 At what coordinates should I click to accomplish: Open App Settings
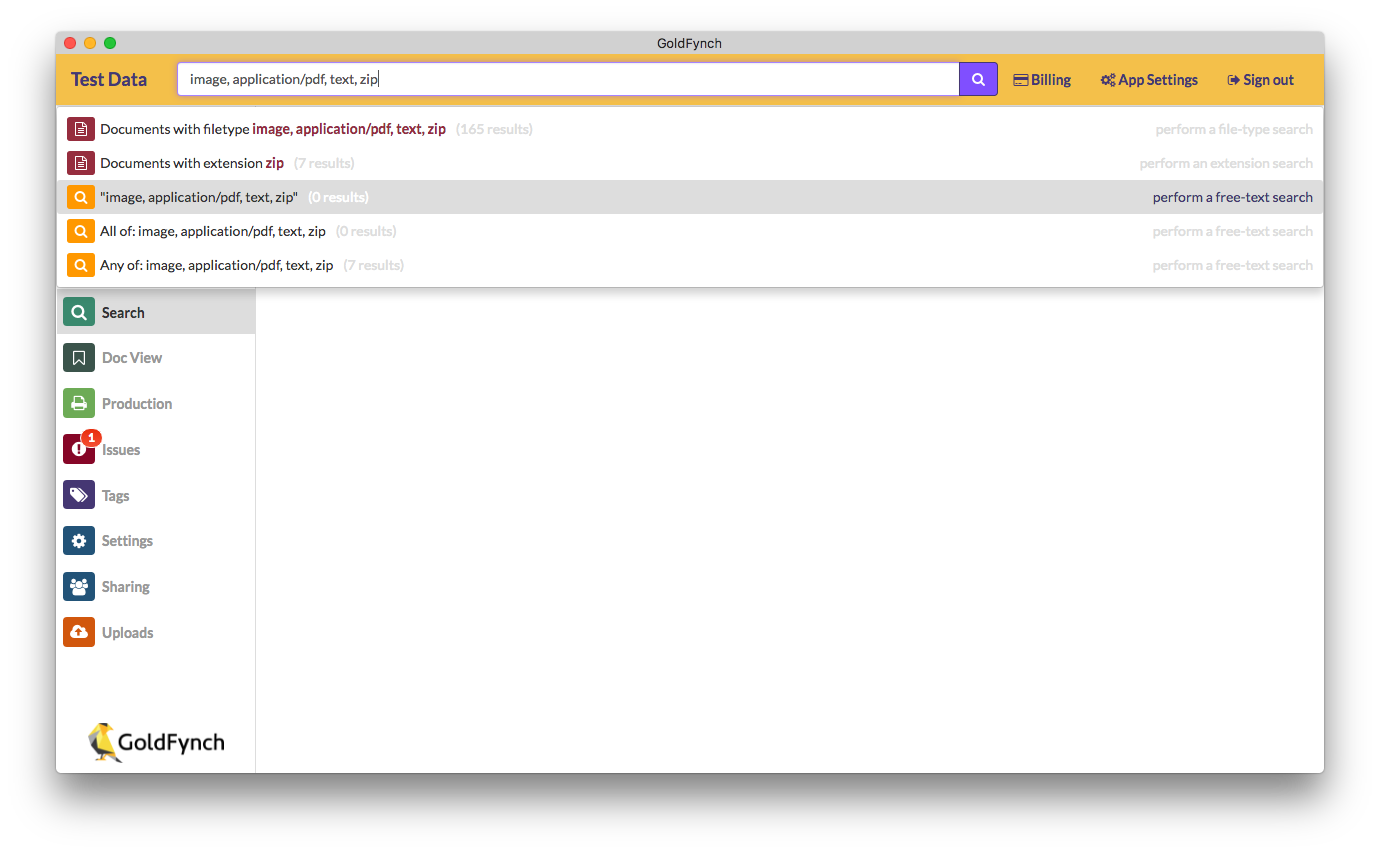[x=1148, y=79]
